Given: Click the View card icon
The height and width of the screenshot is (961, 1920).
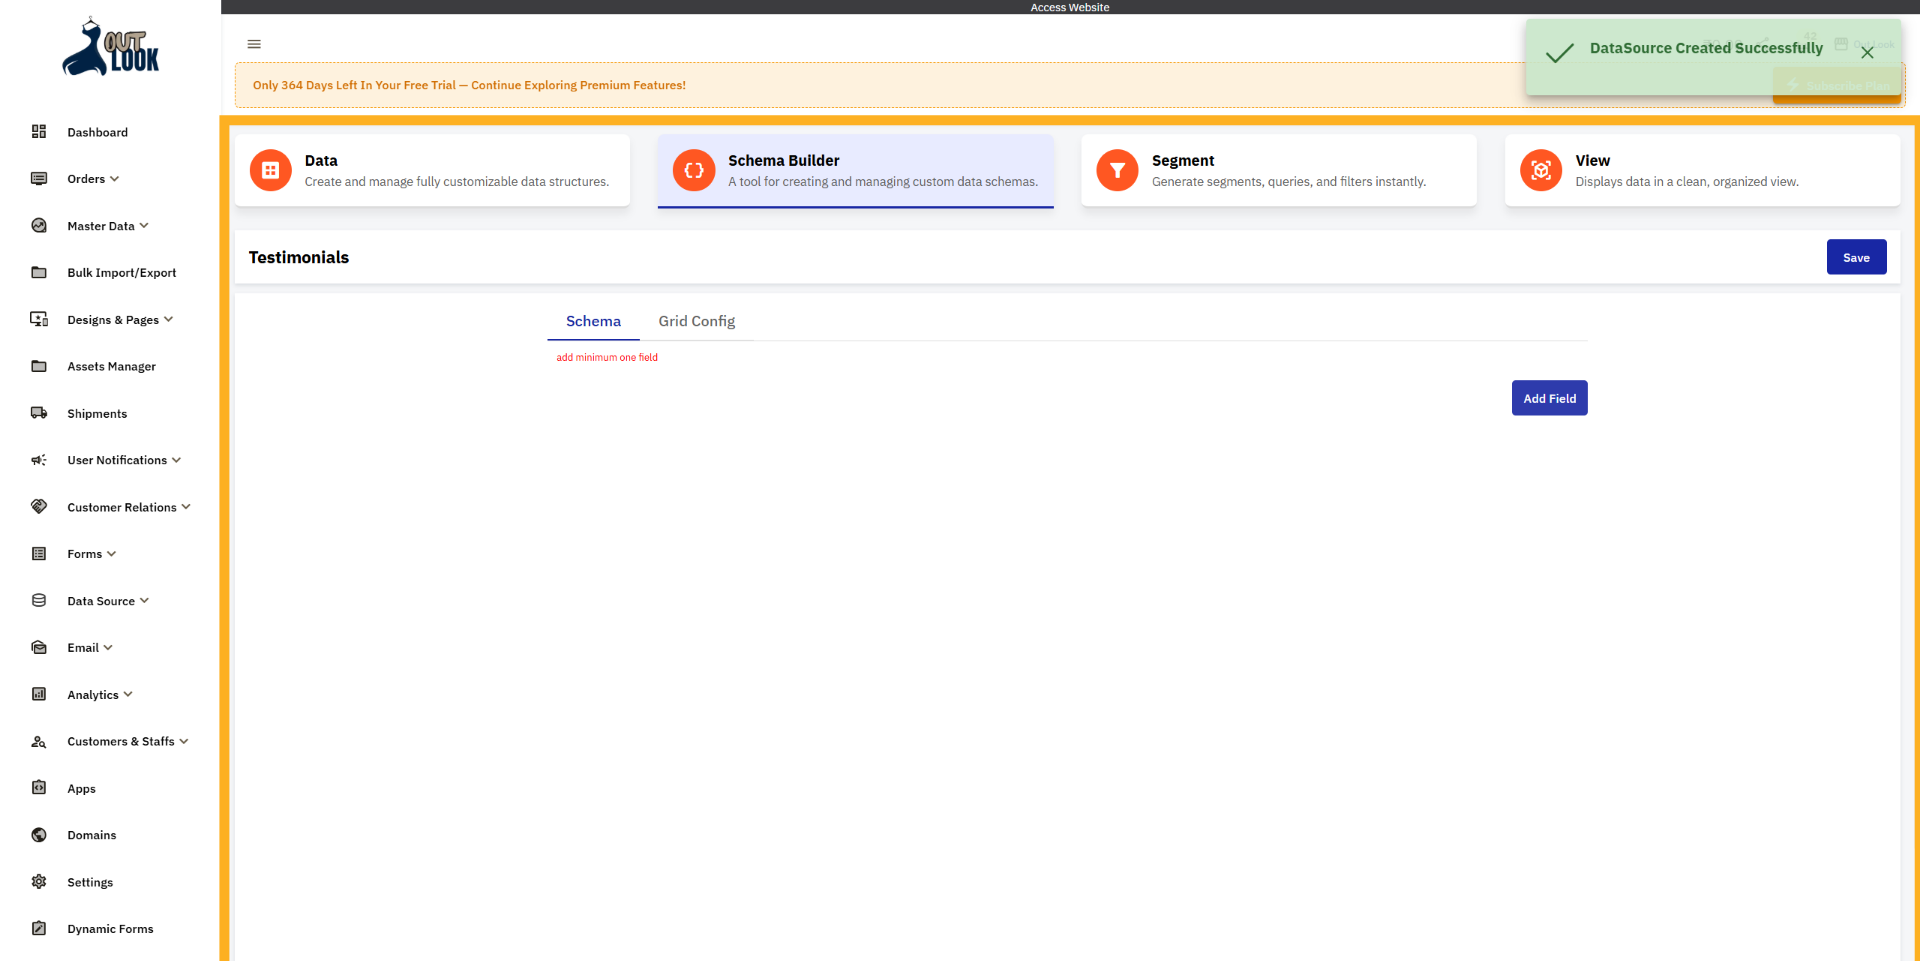Looking at the screenshot, I should pos(1540,170).
